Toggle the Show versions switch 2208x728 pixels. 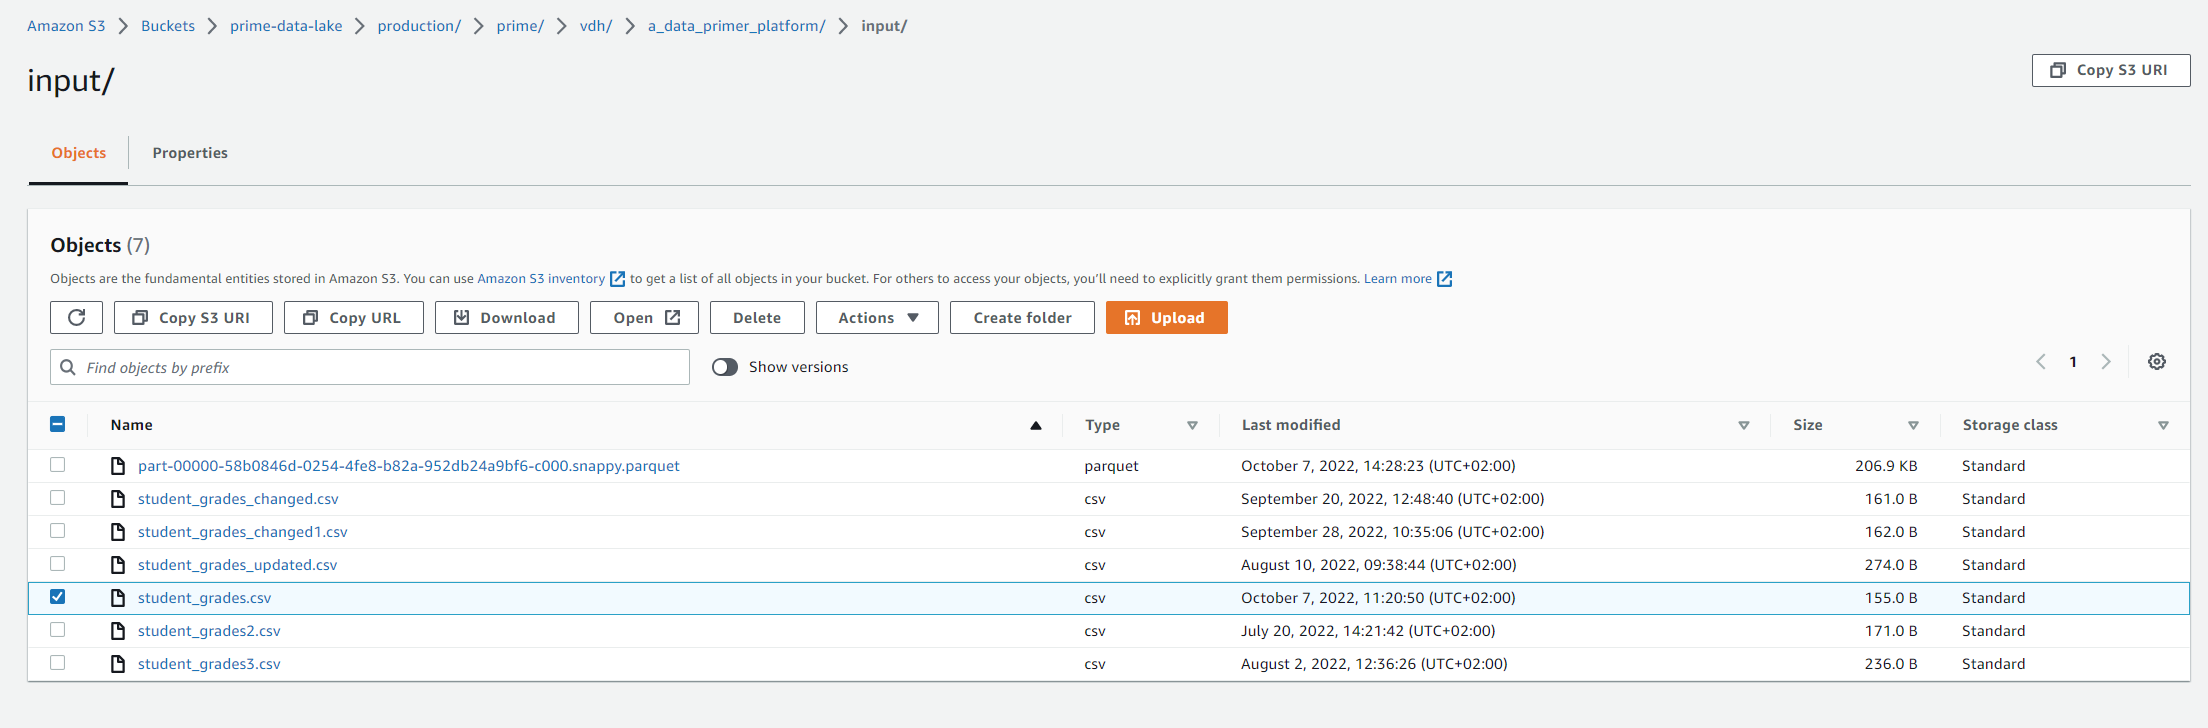coord(725,367)
